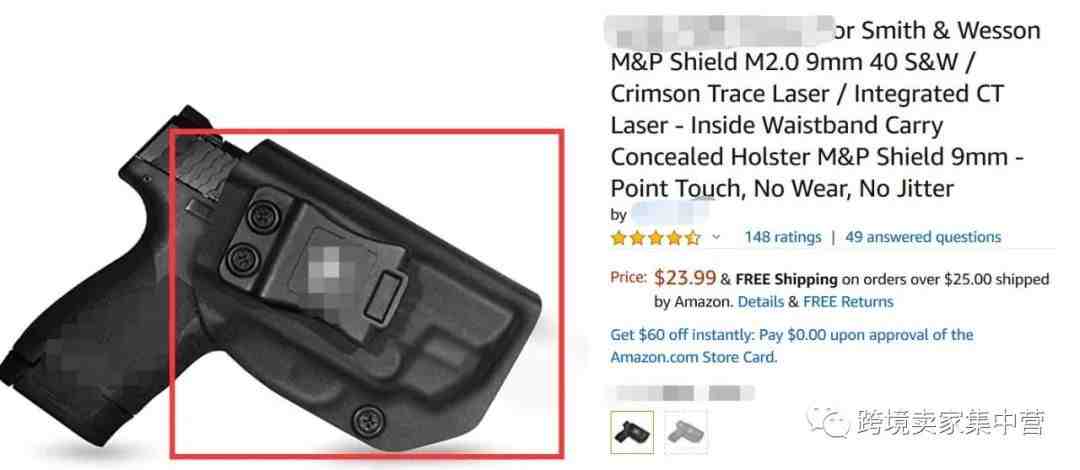
Task: Open the 49 answered questions link
Action: point(923,237)
